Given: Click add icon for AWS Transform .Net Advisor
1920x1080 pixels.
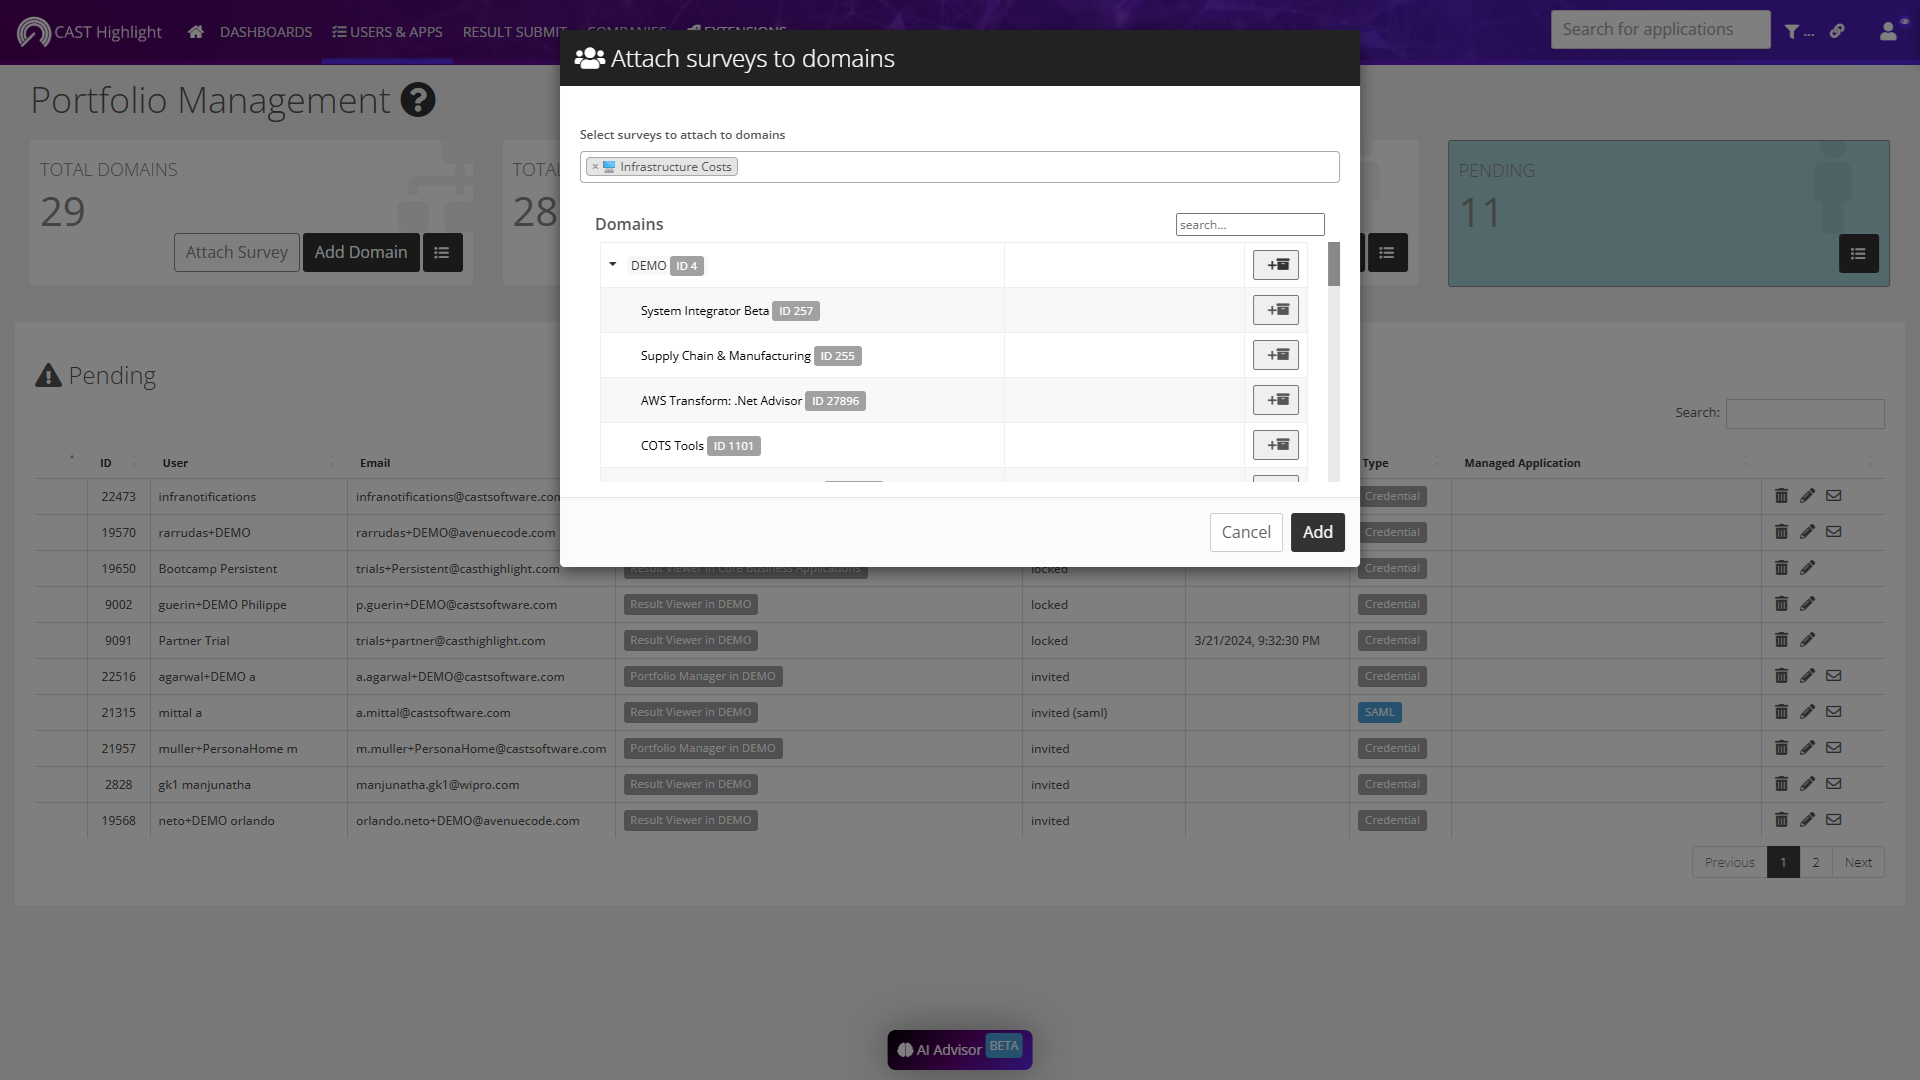Looking at the screenshot, I should pyautogui.click(x=1275, y=400).
